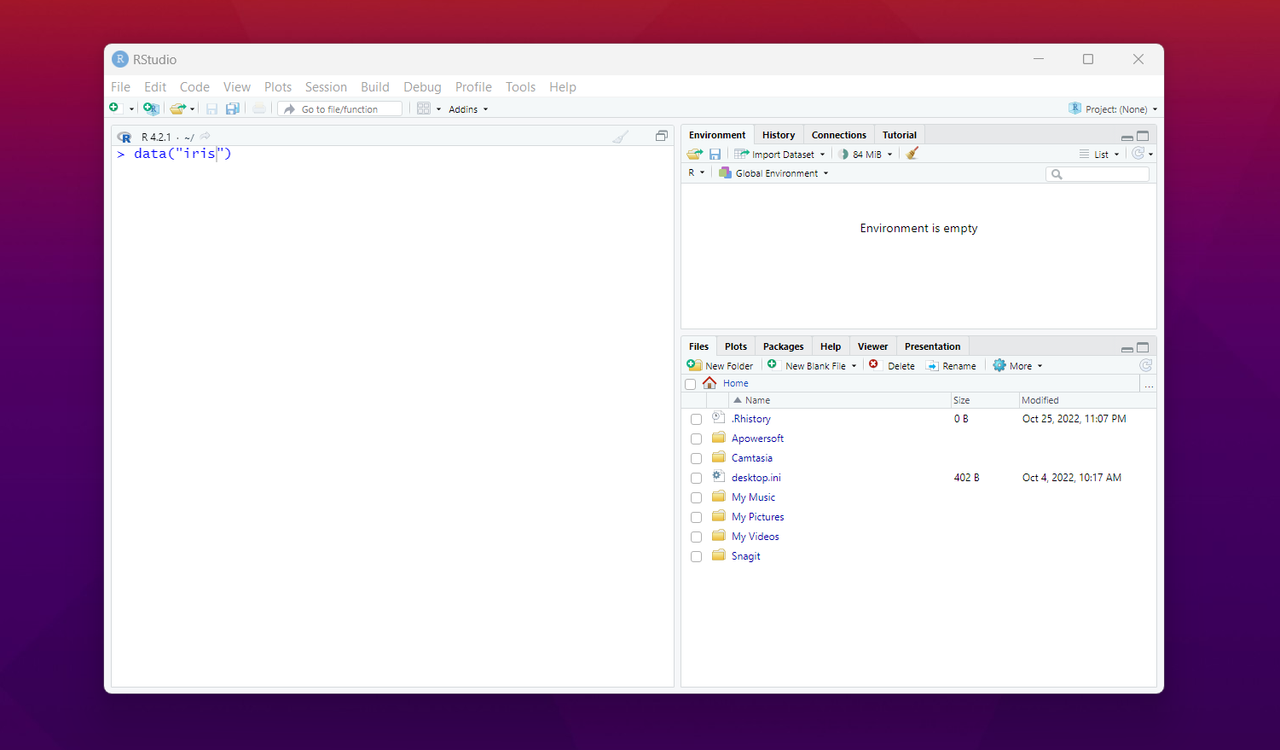
Task: Expand the New File dropdown arrow
Action: (x=131, y=109)
